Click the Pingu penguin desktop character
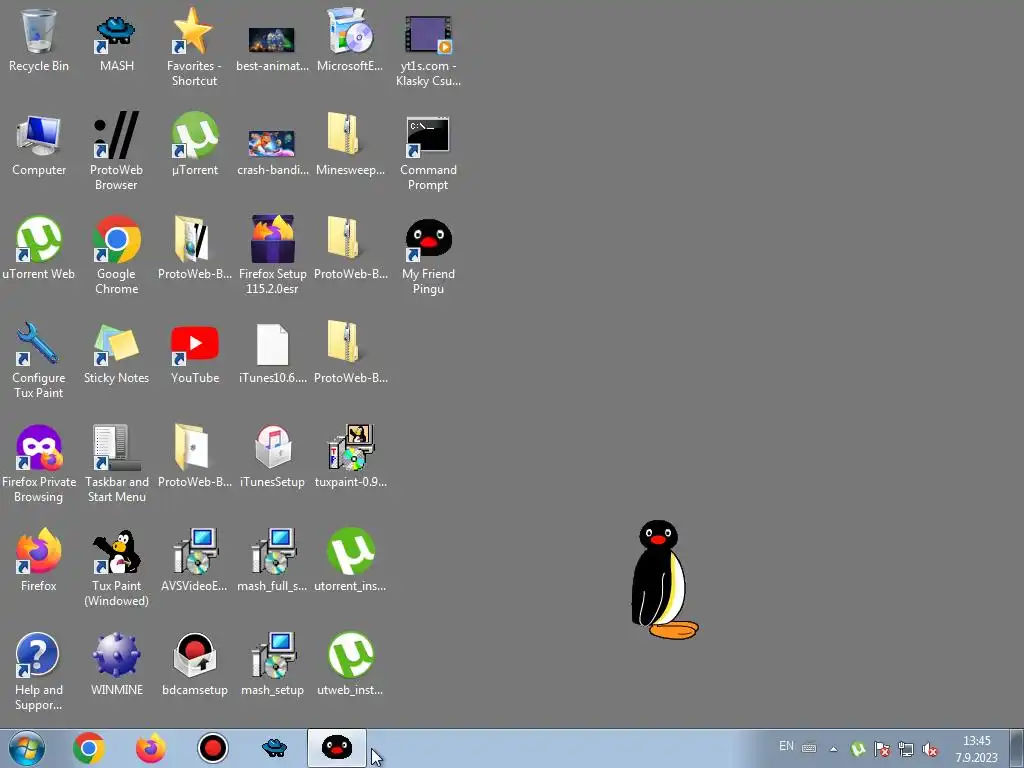Image resolution: width=1024 pixels, height=768 pixels. [663, 579]
